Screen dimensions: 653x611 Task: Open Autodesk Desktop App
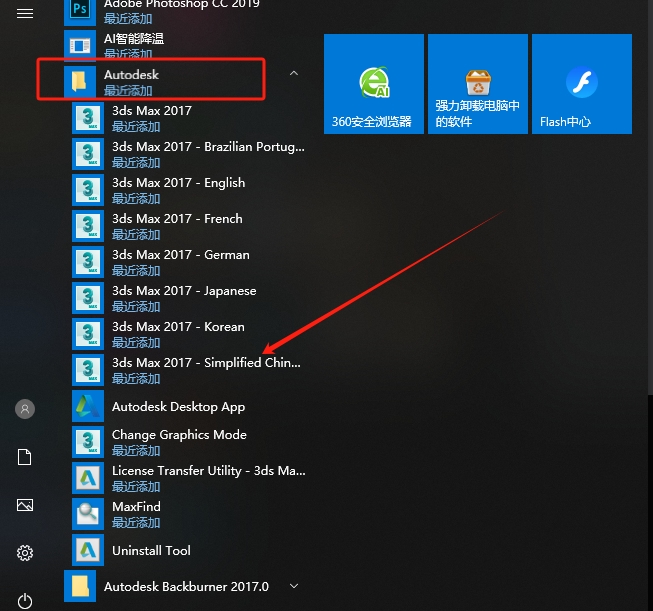pyautogui.click(x=178, y=407)
